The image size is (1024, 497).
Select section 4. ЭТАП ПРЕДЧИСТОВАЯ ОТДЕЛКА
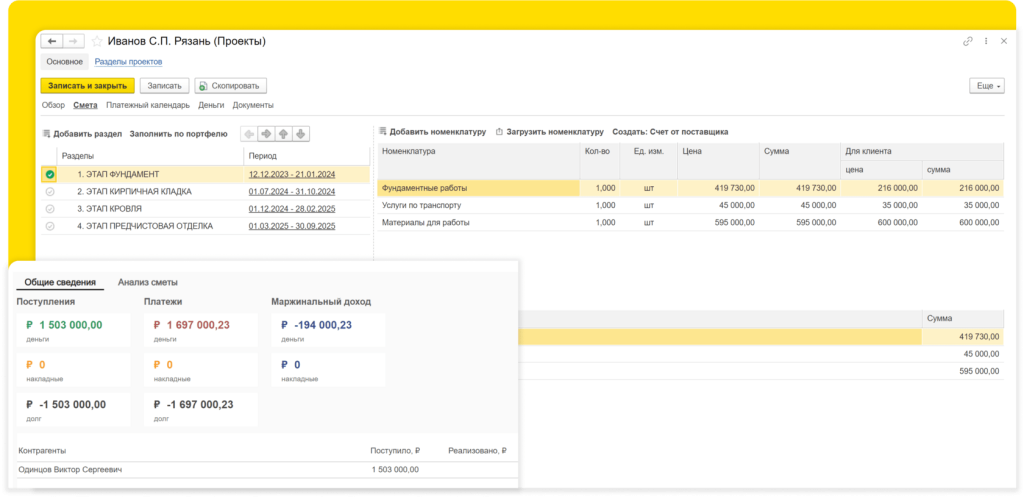click(x=145, y=227)
